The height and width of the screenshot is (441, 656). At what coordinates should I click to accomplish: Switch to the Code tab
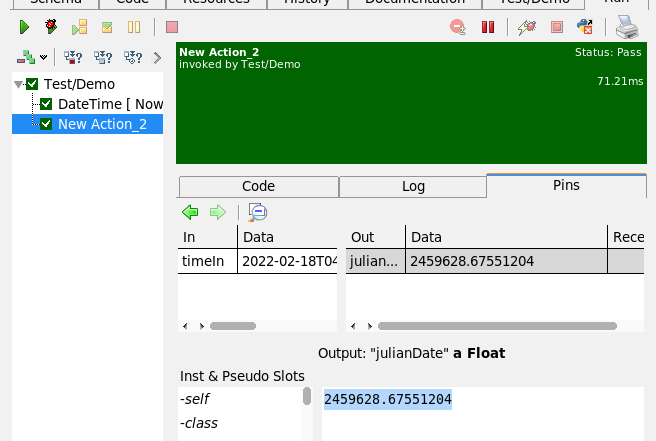(x=258, y=186)
